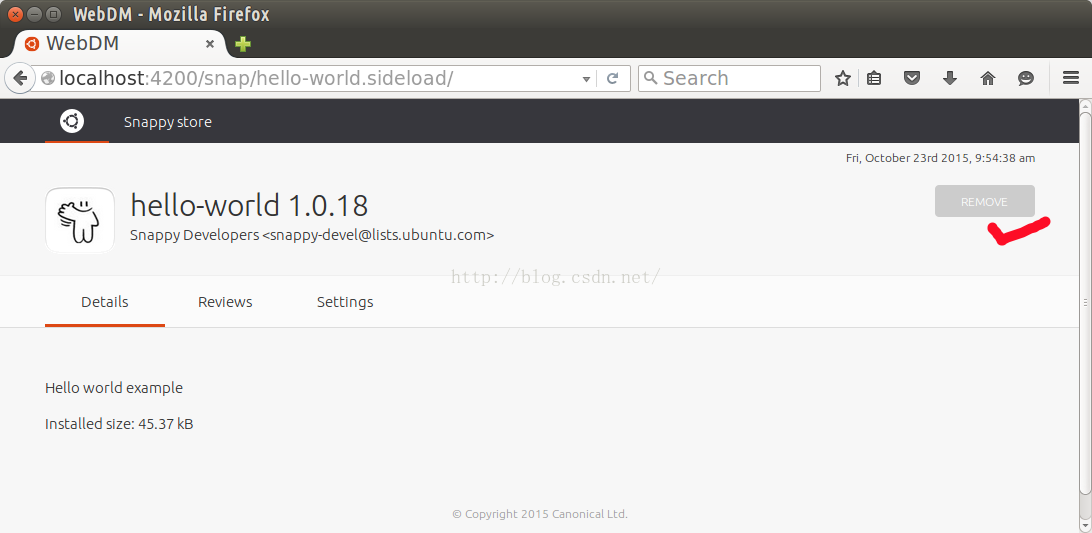The width and height of the screenshot is (1092, 533).
Task: Click the page vertical scrollbar
Action: click(x=1085, y=302)
